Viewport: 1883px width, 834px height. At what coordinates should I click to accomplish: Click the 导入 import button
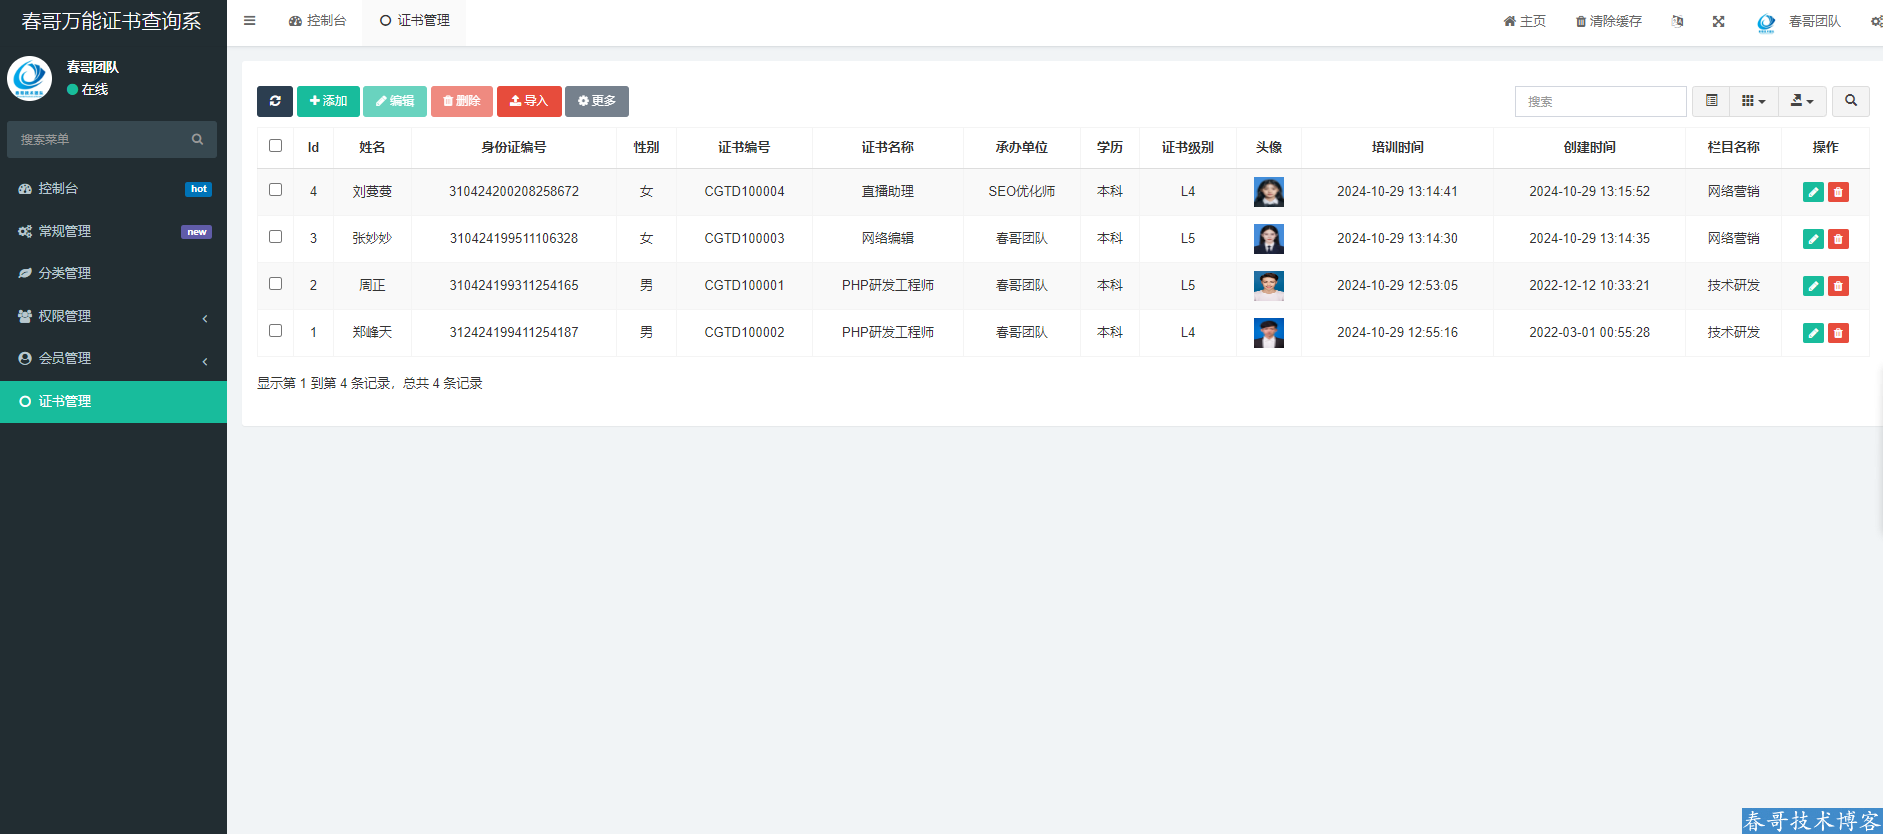[x=529, y=101]
